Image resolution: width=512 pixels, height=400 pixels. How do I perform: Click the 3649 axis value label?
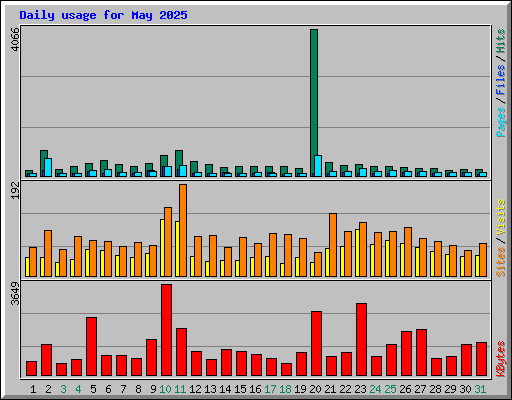pos(15,294)
